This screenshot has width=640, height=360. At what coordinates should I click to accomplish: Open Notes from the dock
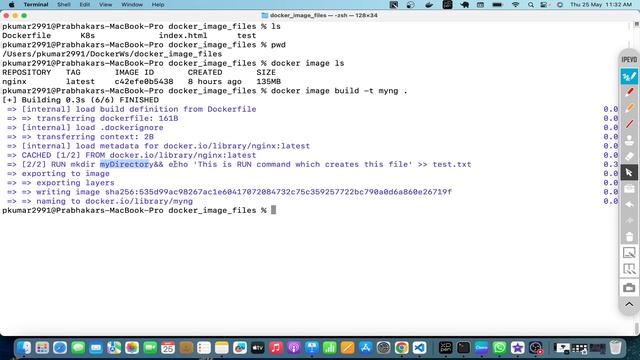click(222, 348)
